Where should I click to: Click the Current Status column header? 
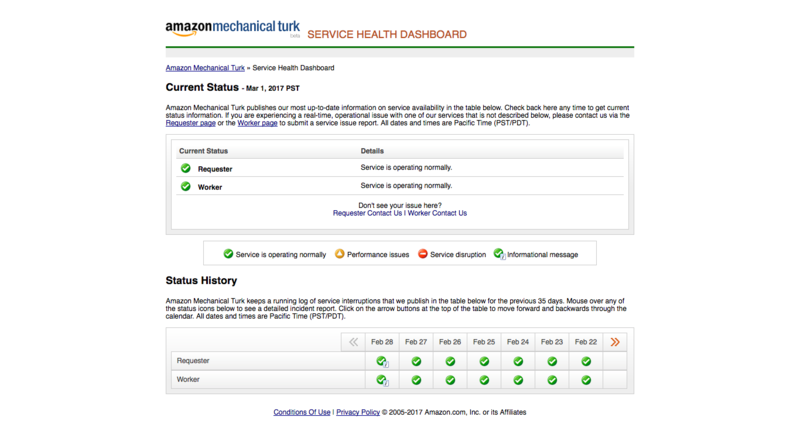click(203, 151)
